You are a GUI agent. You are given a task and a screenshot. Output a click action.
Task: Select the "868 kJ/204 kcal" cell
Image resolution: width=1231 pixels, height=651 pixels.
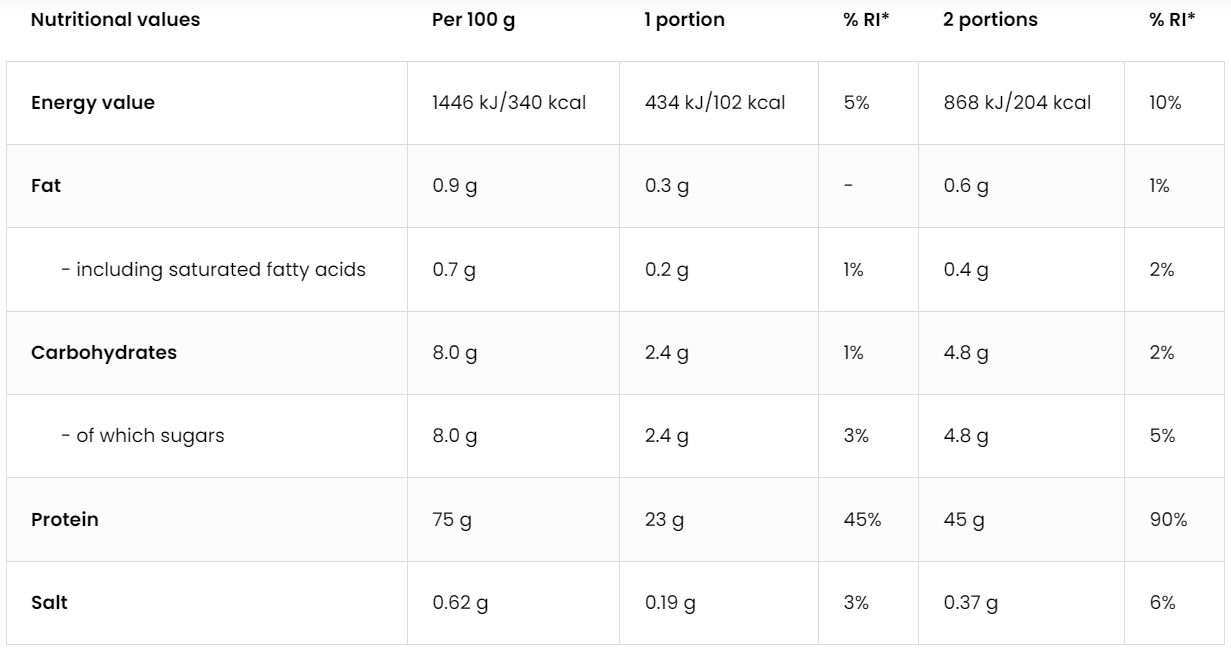point(1017,103)
